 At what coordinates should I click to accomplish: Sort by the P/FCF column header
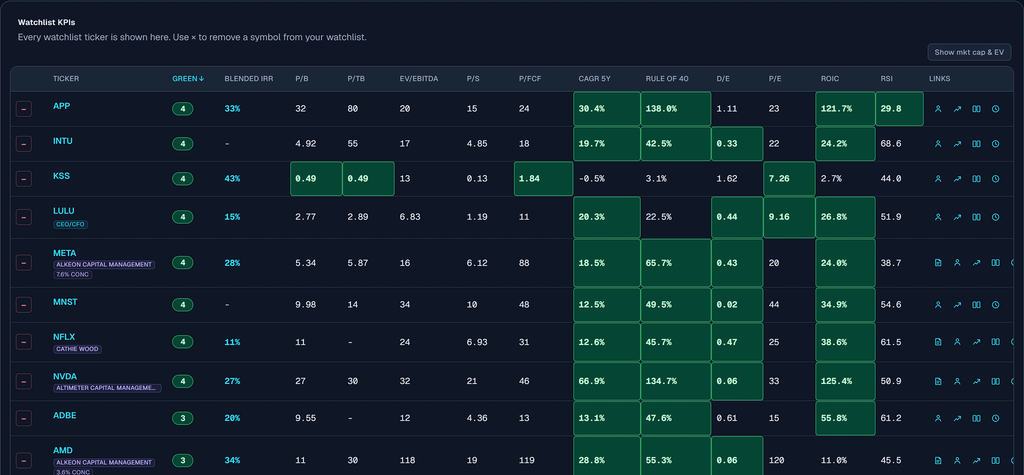530,79
